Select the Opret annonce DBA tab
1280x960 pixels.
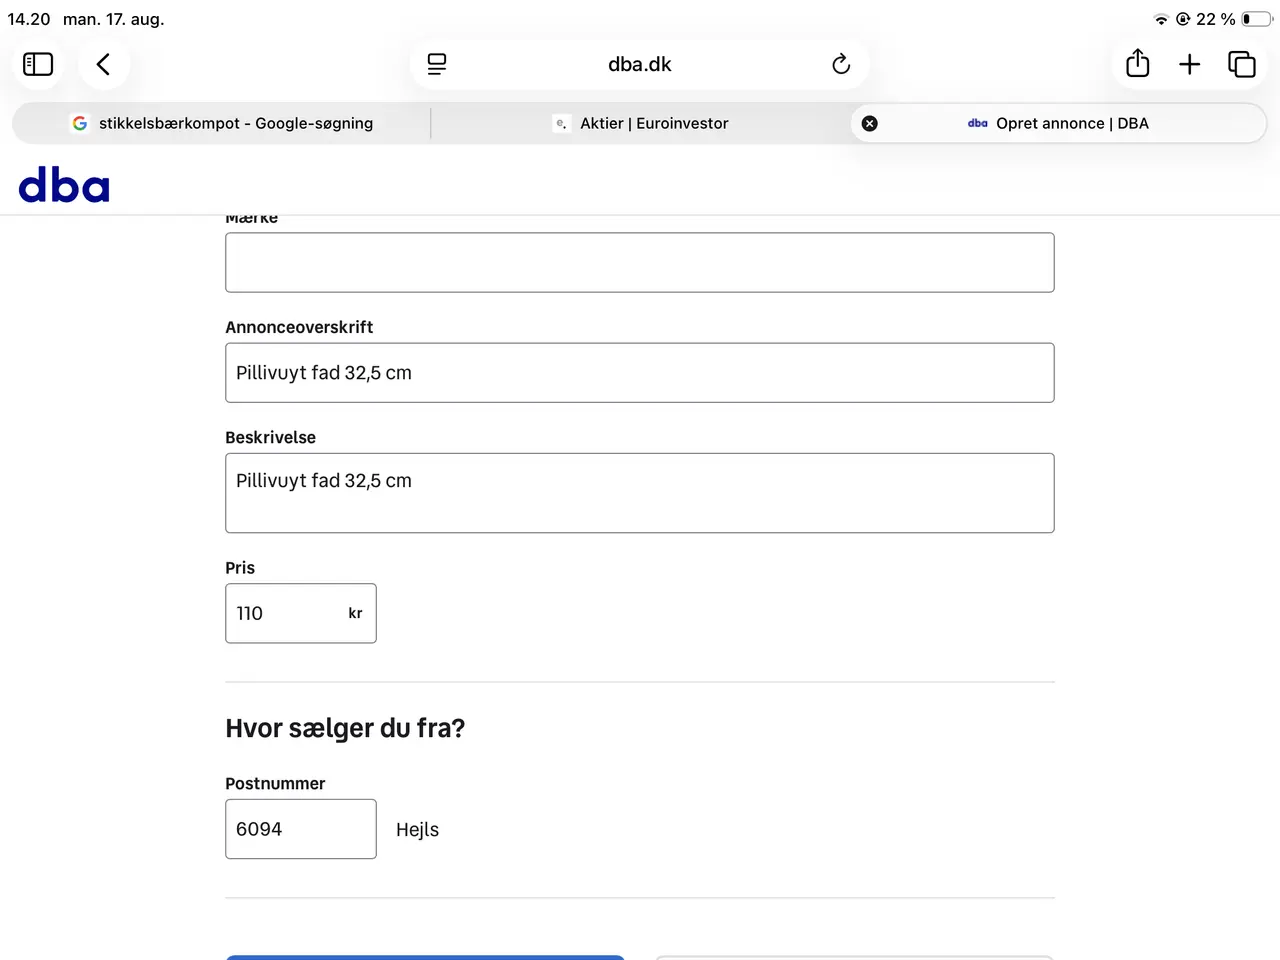[x=1059, y=123]
